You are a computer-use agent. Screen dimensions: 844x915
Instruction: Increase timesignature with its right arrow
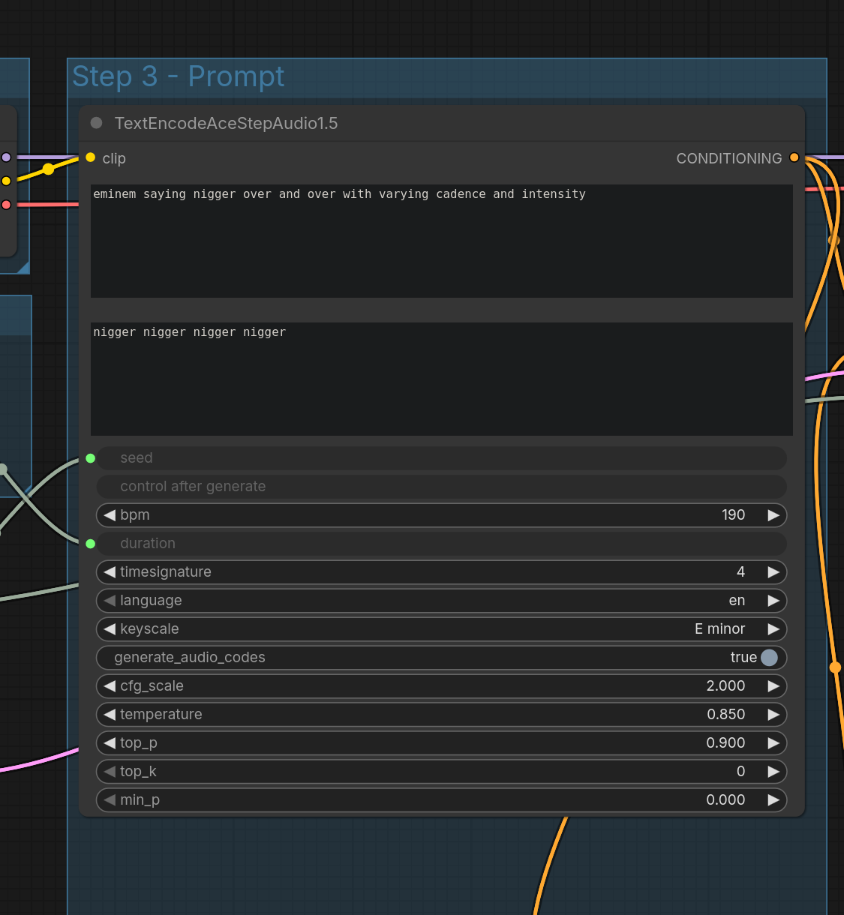(x=773, y=572)
